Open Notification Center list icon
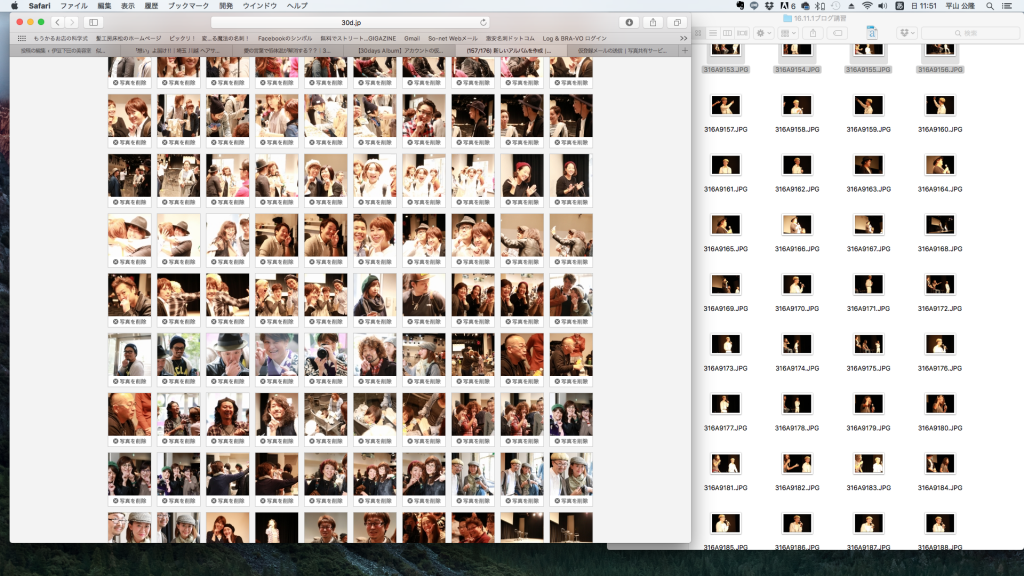This screenshot has height=576, width=1024. 1008,6
